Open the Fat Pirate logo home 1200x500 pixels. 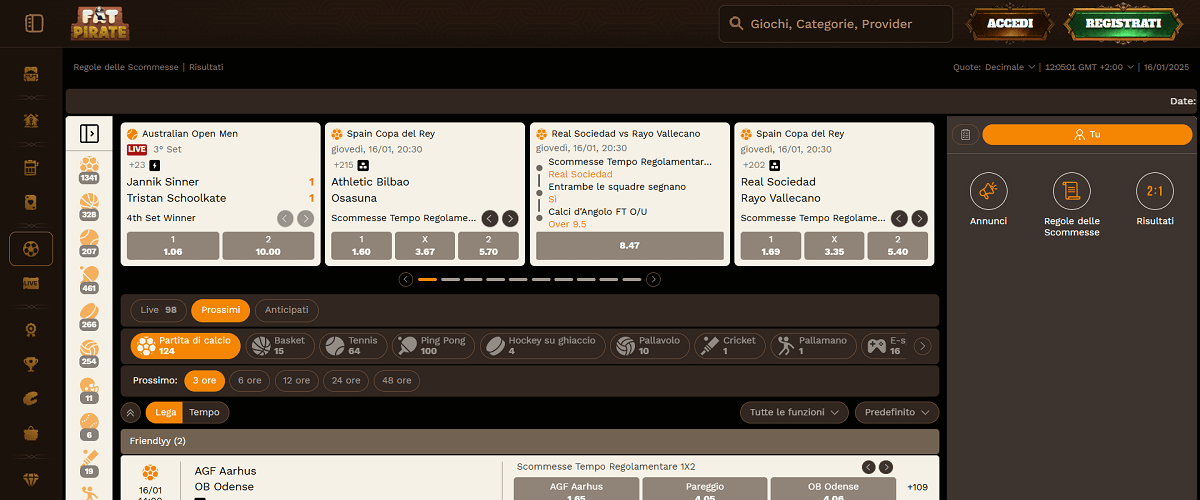pos(99,23)
